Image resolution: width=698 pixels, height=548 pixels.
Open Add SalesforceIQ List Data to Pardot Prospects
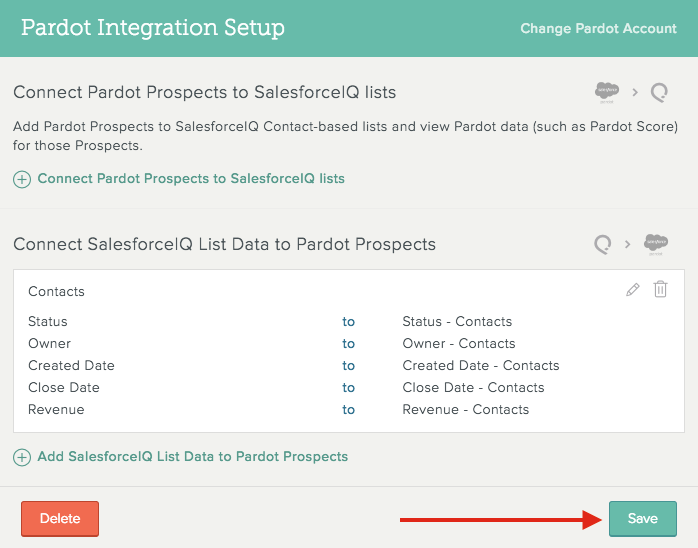[x=193, y=456]
